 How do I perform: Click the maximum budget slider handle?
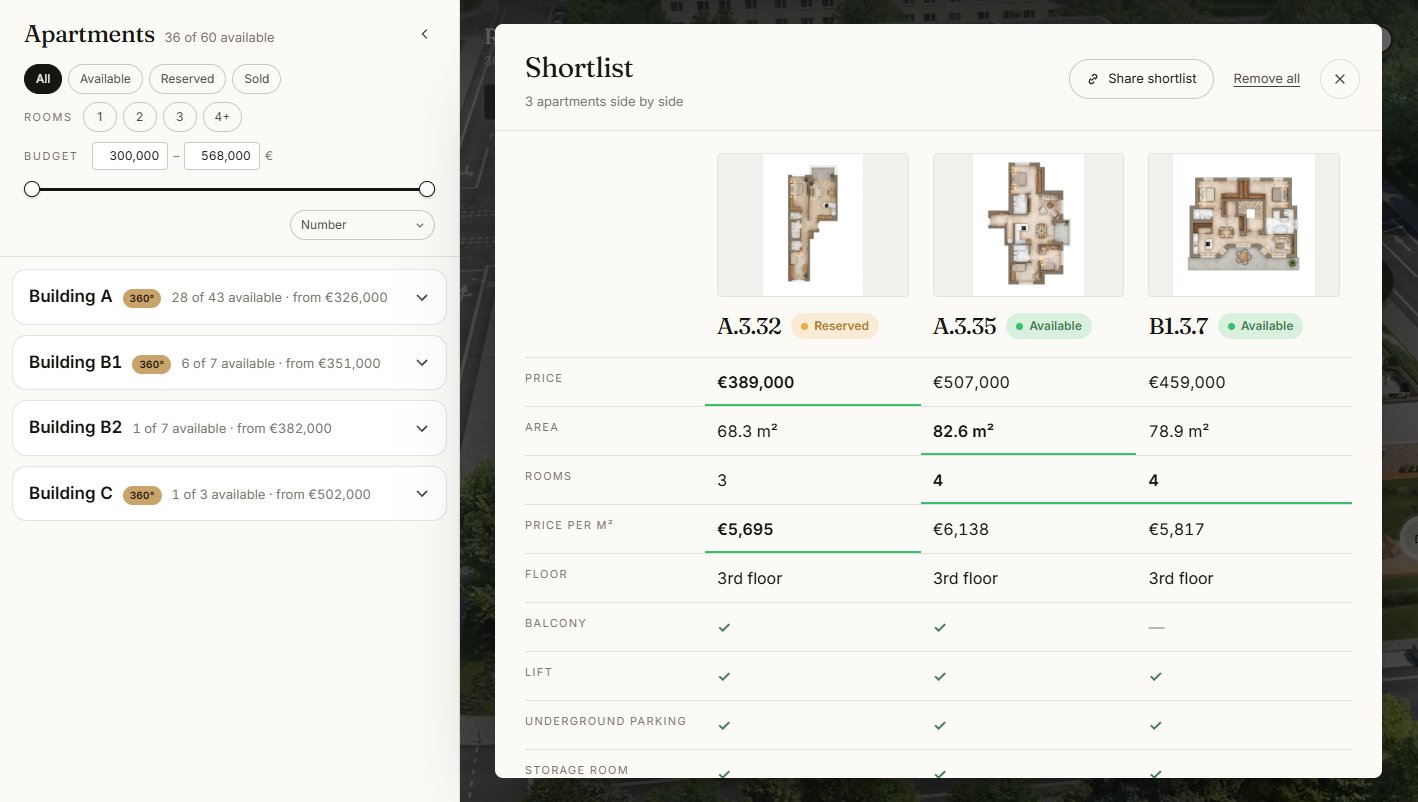(427, 189)
